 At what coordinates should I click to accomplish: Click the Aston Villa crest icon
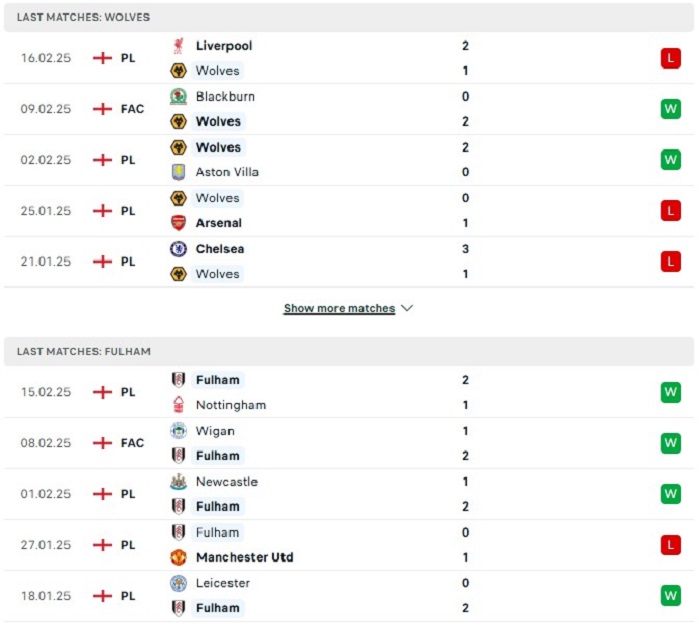[x=179, y=172]
